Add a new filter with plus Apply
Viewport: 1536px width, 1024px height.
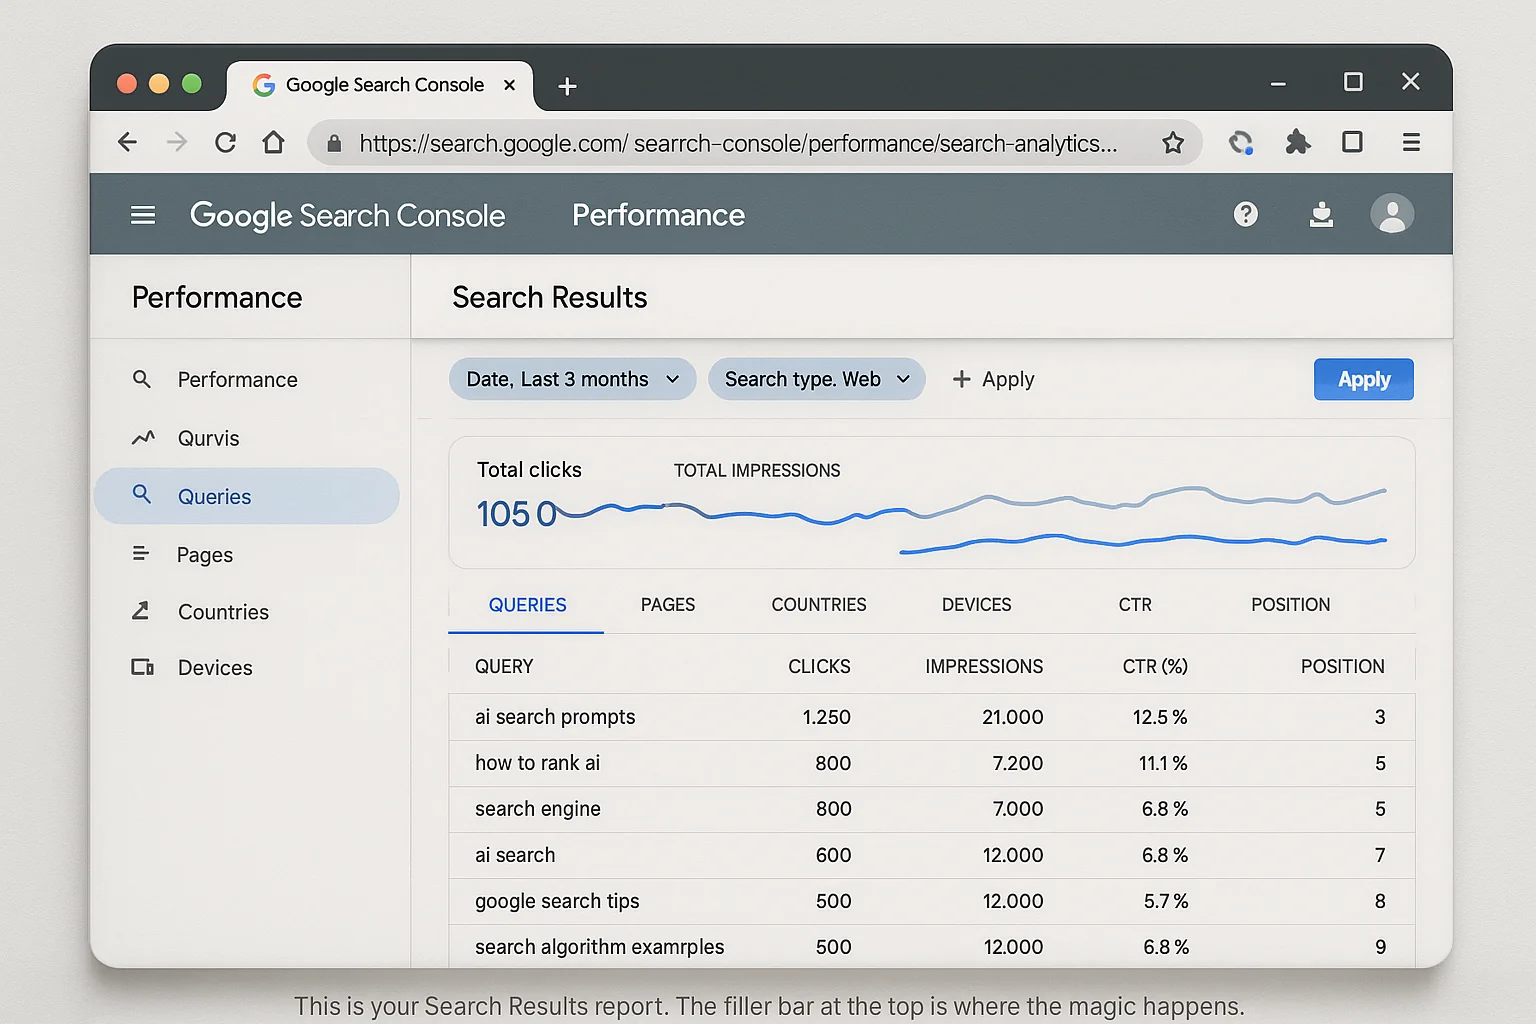[992, 379]
